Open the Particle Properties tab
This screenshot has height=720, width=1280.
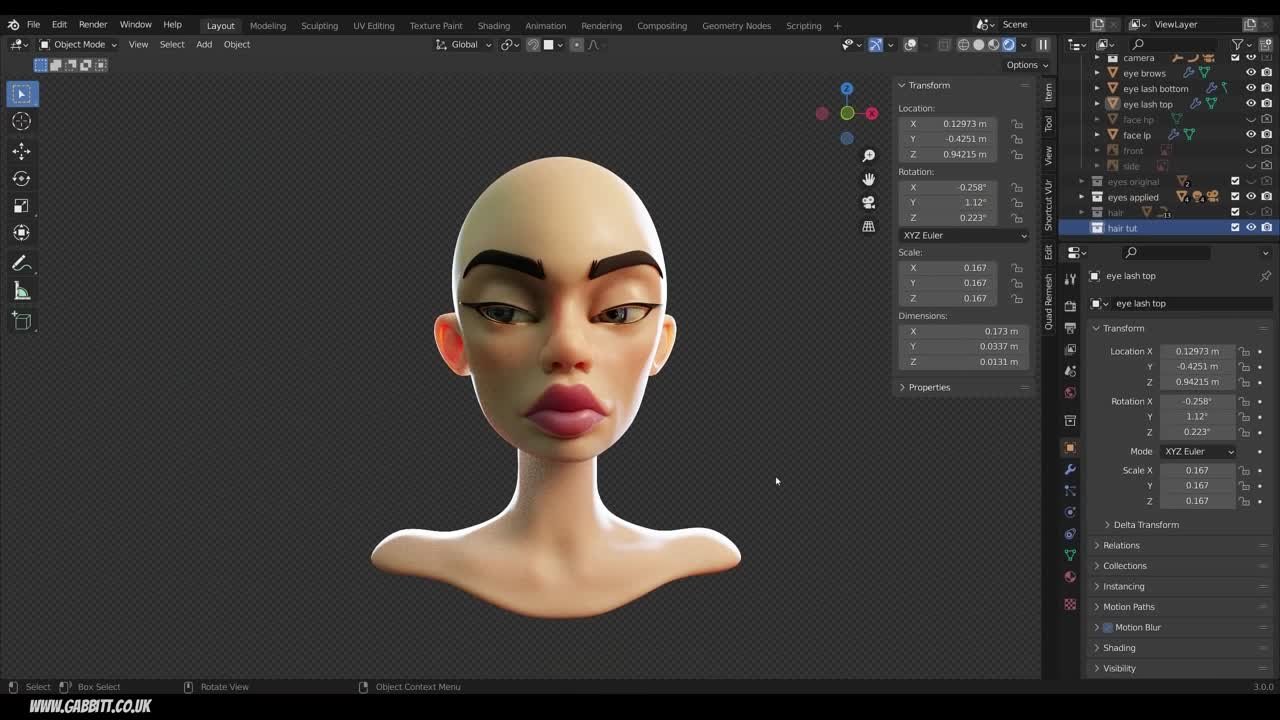coord(1070,488)
